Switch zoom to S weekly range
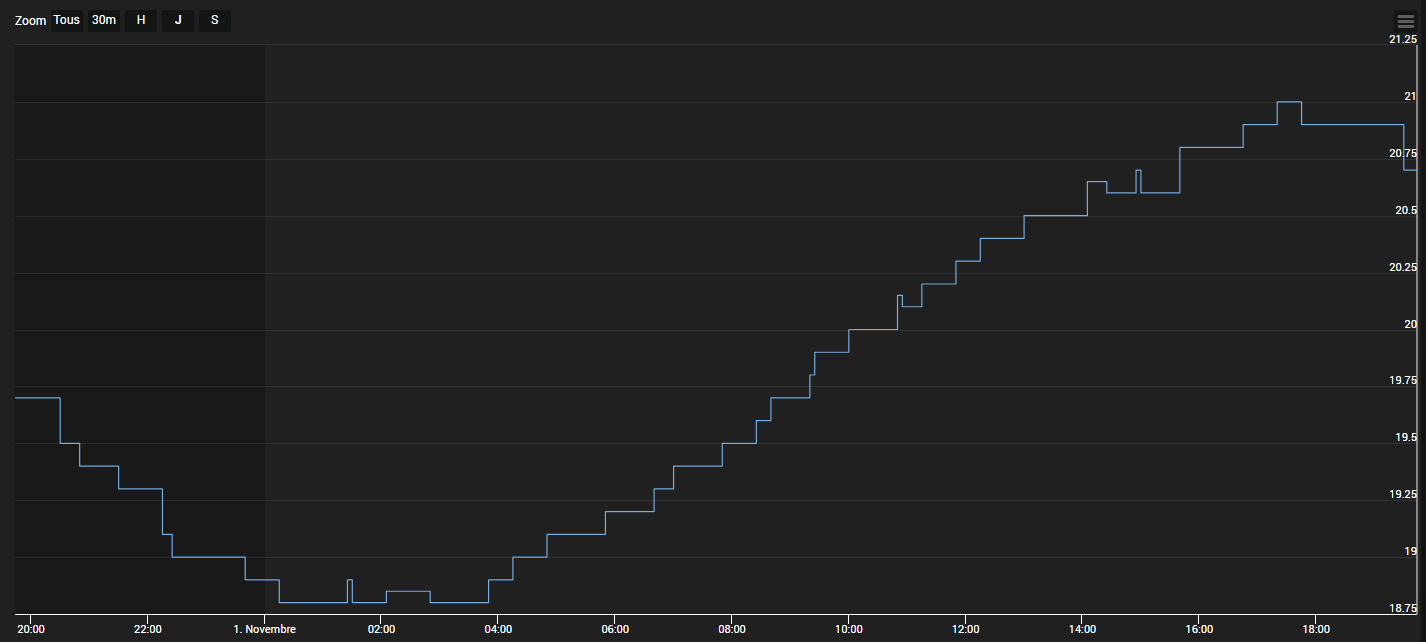 [215, 20]
